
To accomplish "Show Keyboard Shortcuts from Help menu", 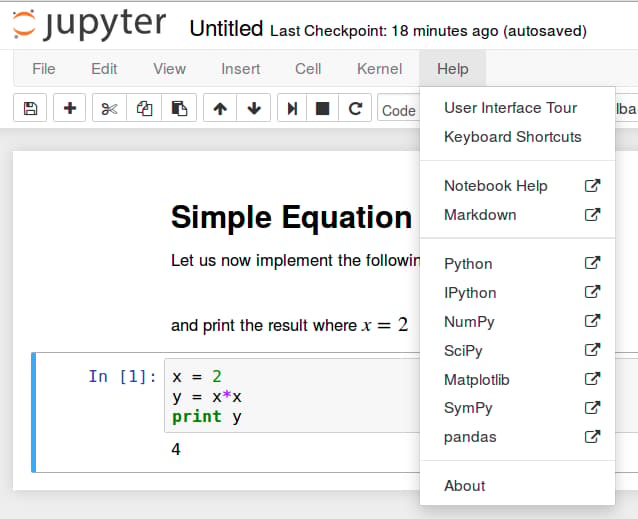I will tap(517, 137).
